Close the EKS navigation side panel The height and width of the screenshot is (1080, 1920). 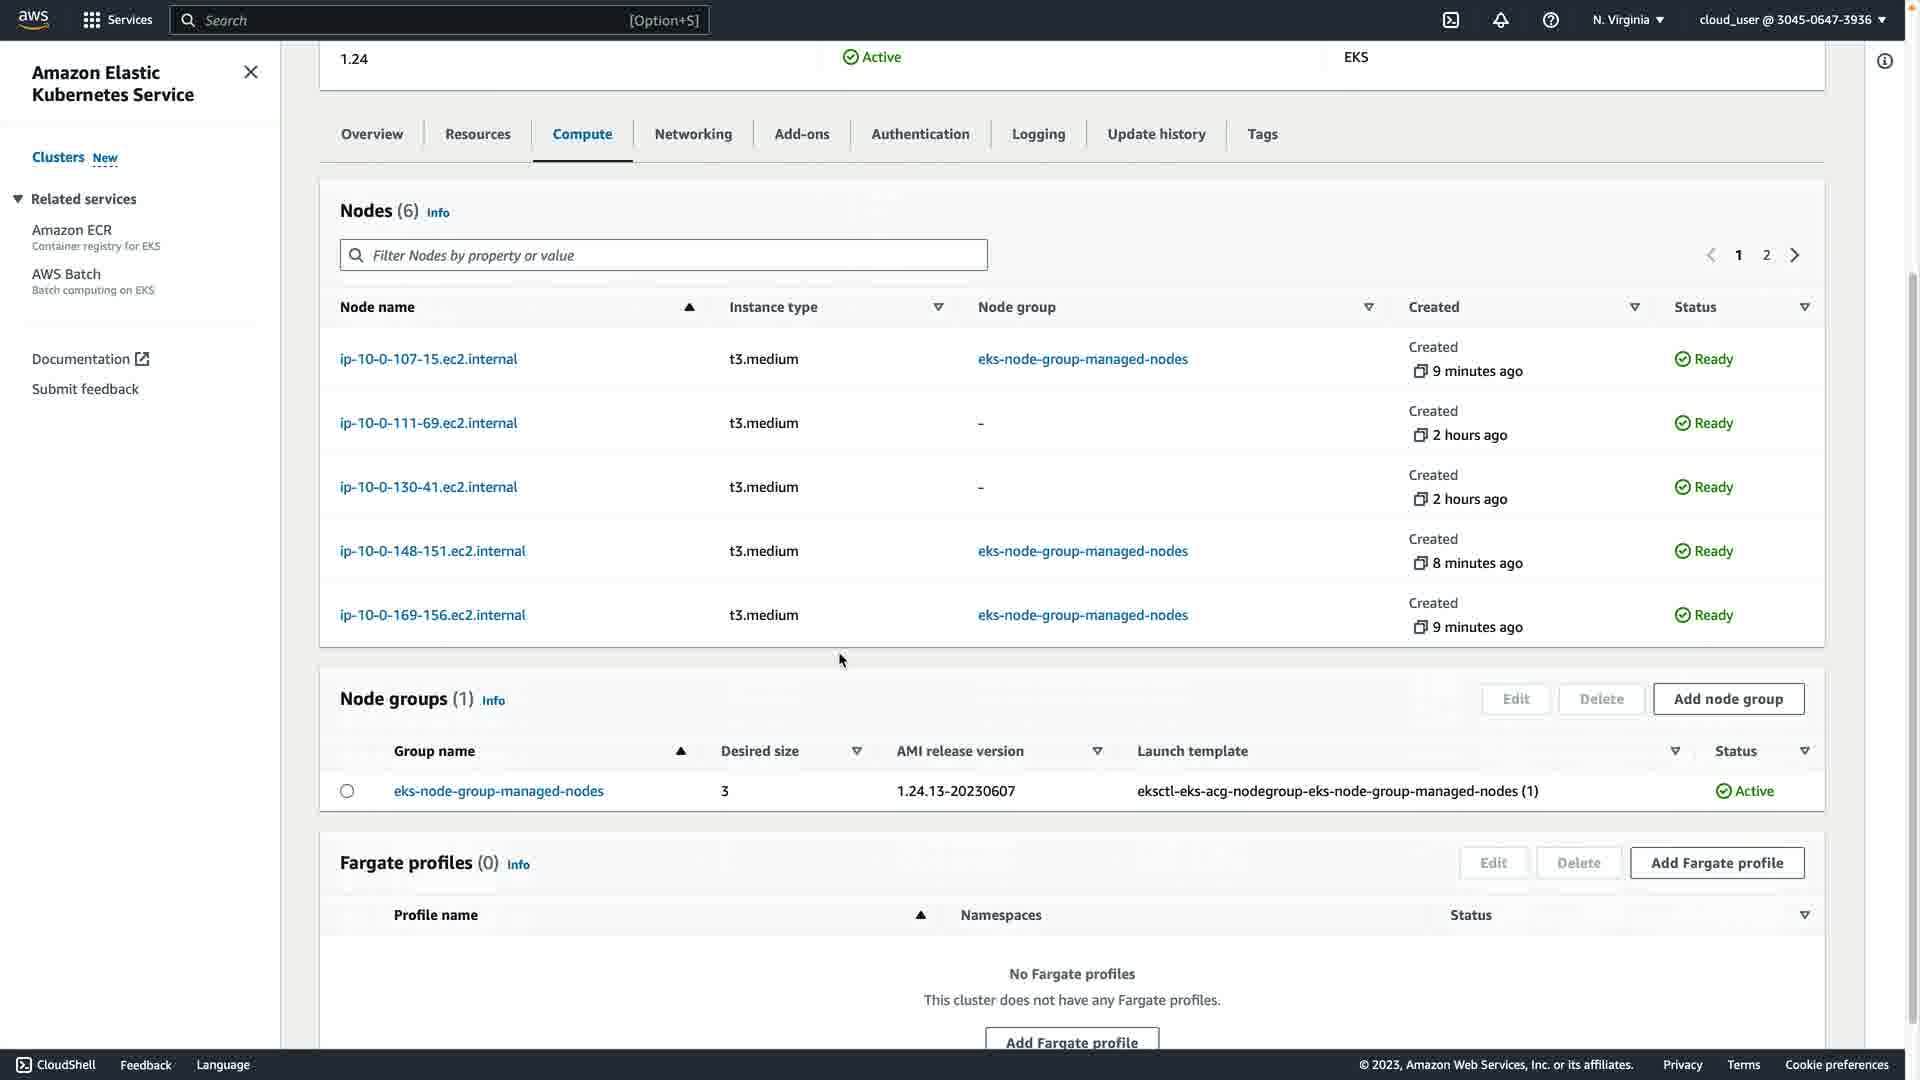pyautogui.click(x=251, y=72)
